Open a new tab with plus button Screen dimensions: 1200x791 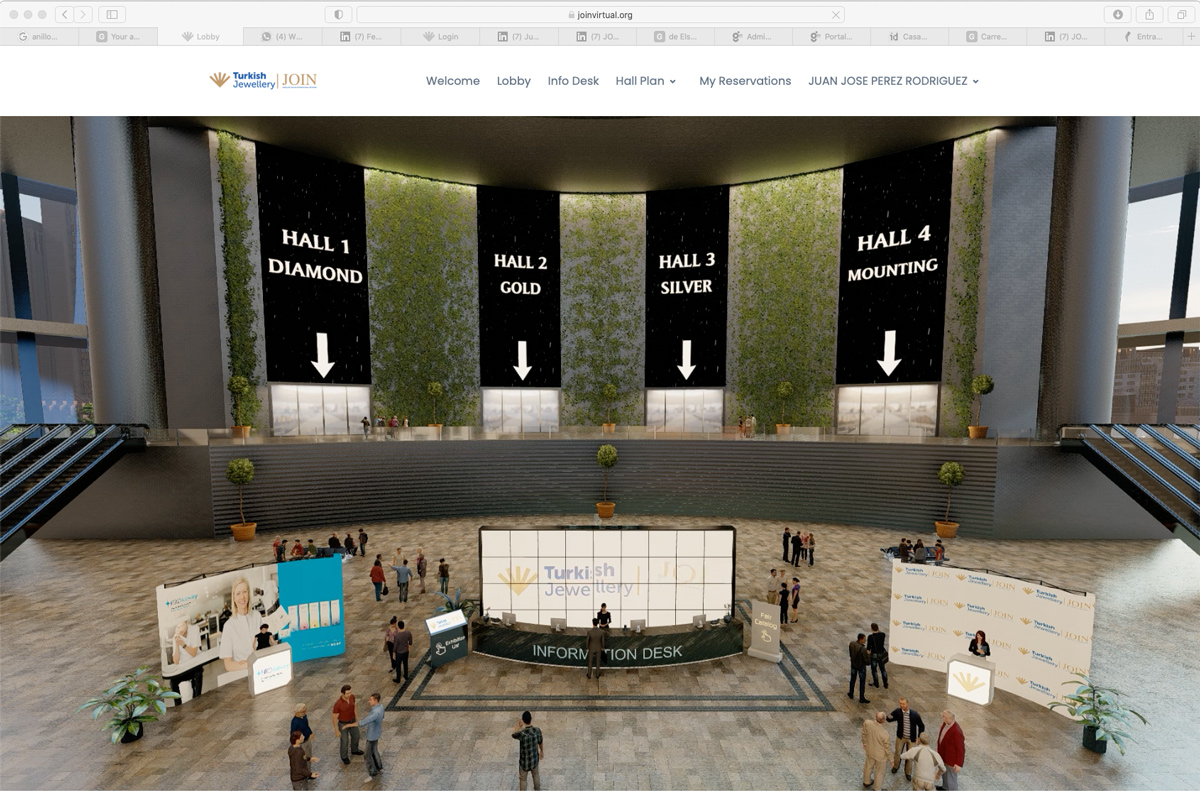pyautogui.click(x=1190, y=36)
